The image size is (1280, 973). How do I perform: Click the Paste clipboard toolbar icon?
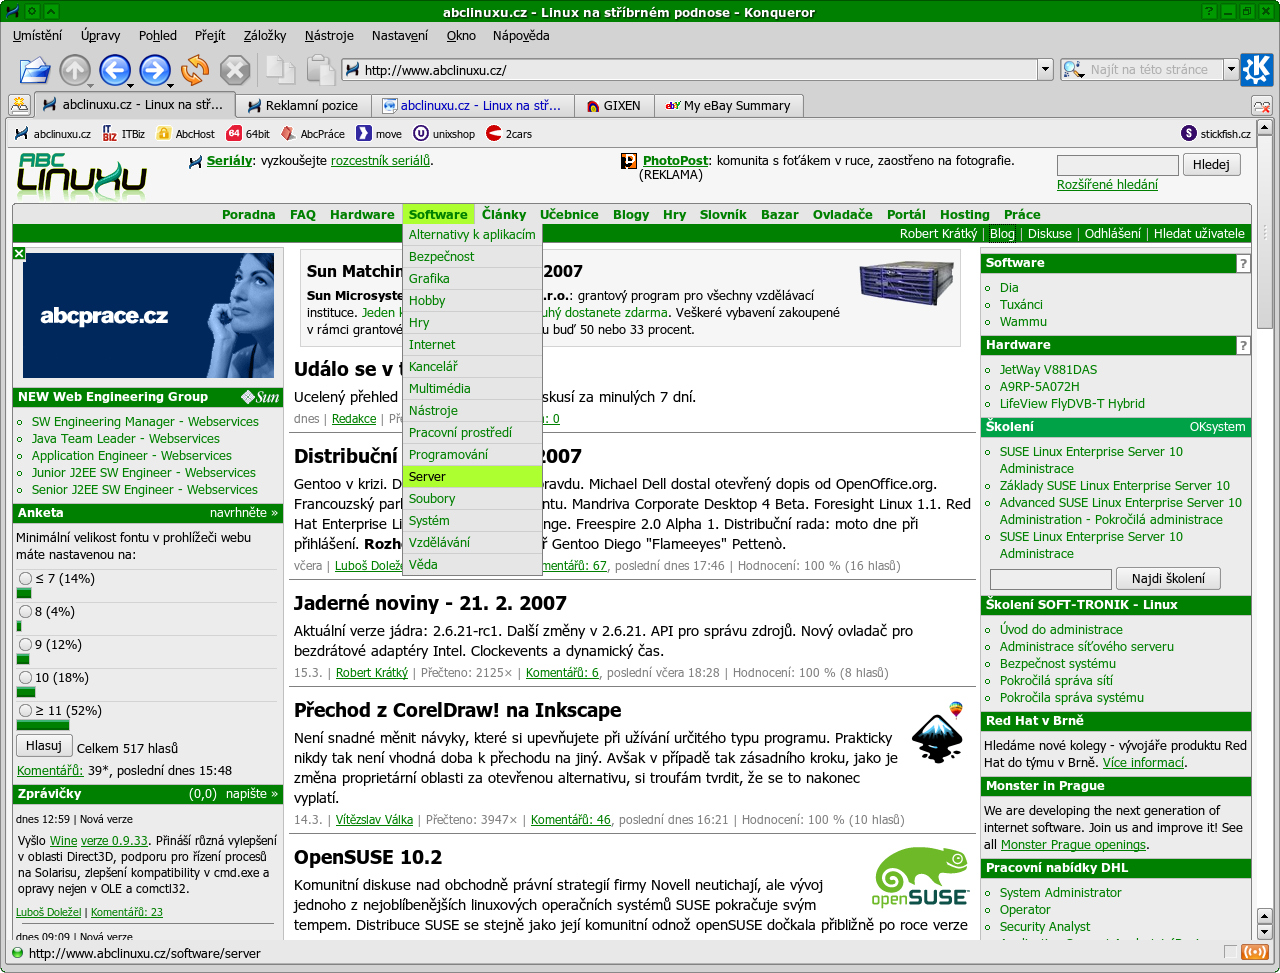coord(320,70)
